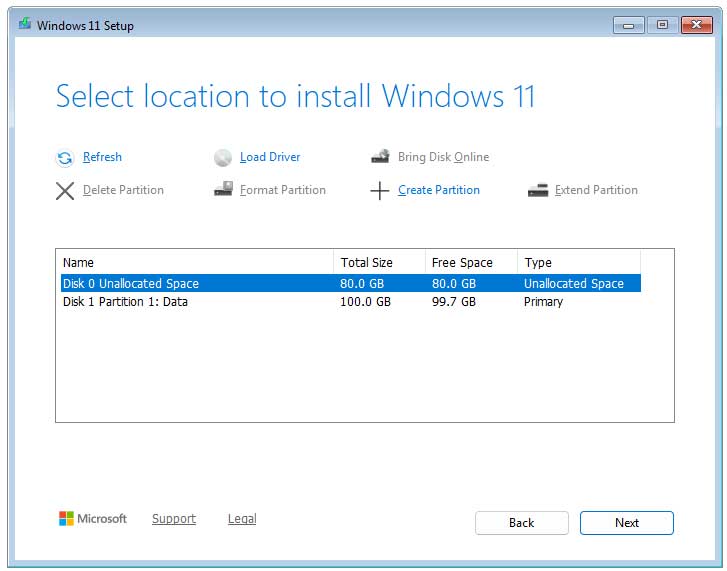This screenshot has height=571, width=727.
Task: Click the Create Partition link
Action: (439, 190)
